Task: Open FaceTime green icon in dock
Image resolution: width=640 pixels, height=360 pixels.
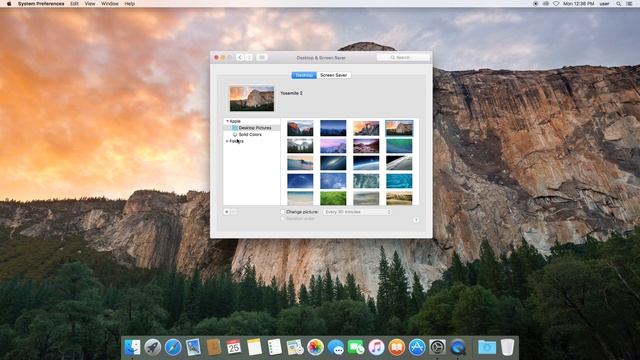Action: (356, 347)
